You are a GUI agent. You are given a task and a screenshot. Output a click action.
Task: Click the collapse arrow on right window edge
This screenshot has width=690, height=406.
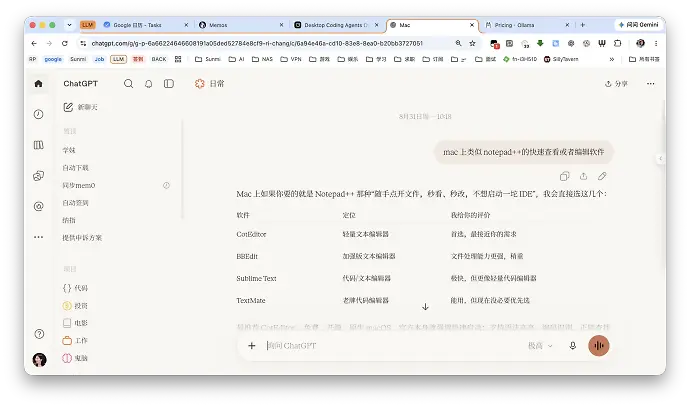tap(660, 158)
